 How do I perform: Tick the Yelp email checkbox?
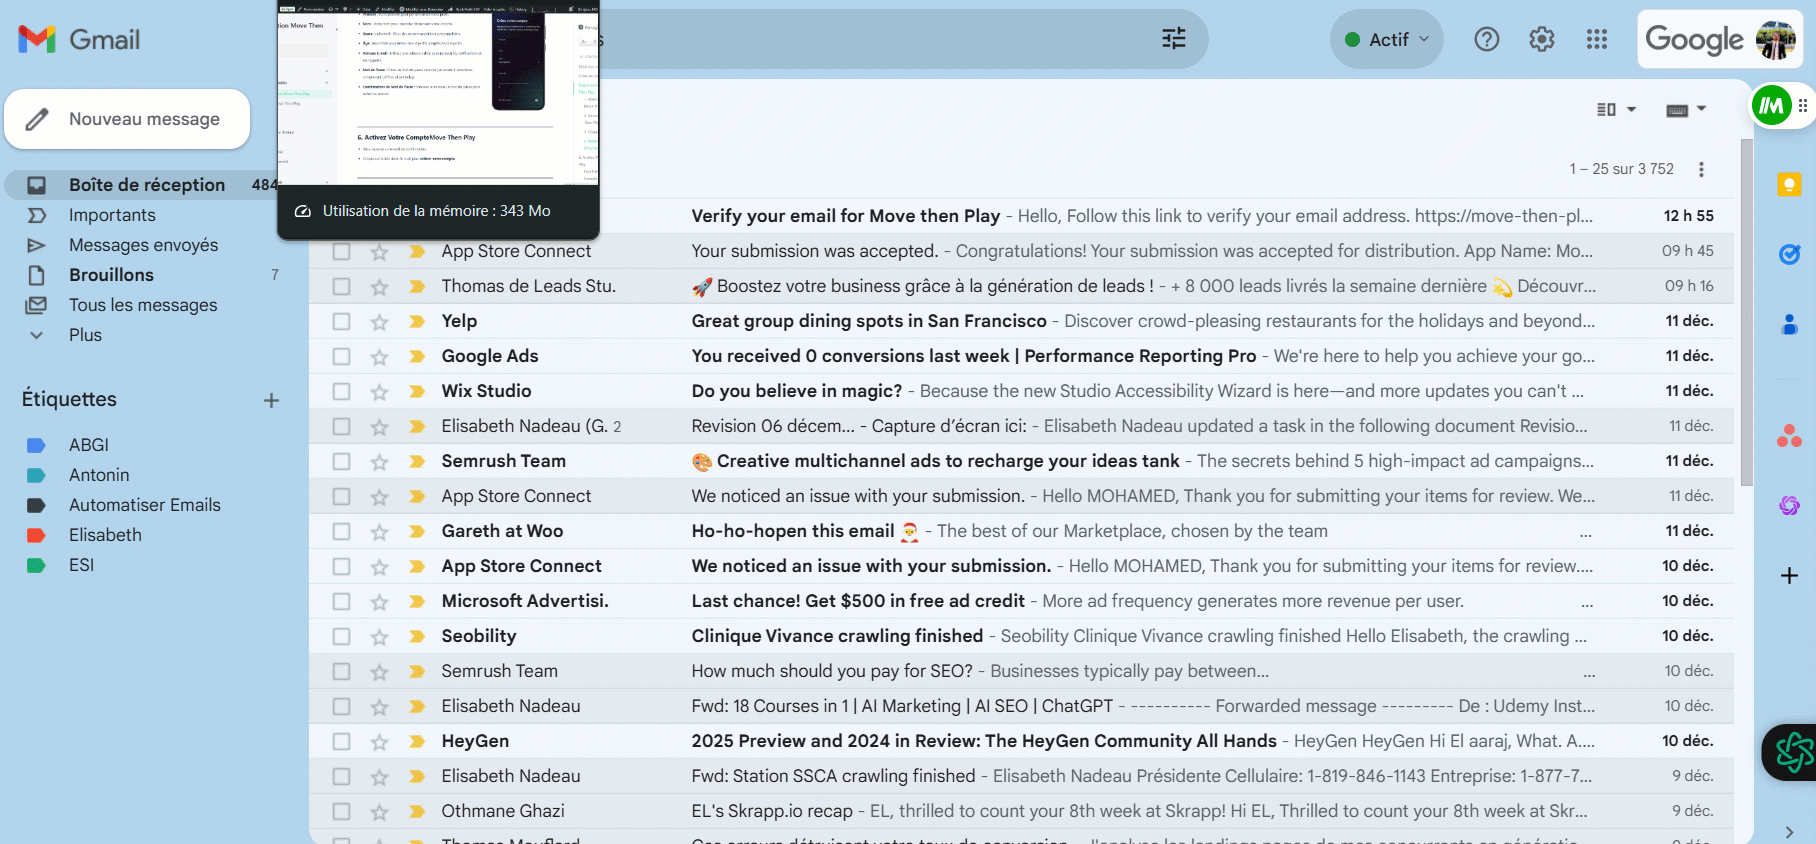[x=341, y=322]
